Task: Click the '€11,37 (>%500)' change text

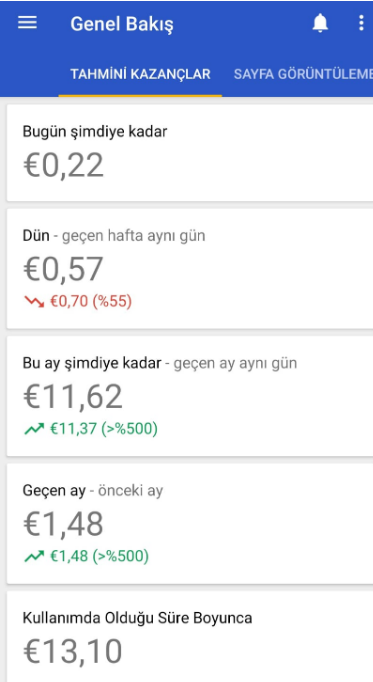Action: pyautogui.click(x=104, y=429)
